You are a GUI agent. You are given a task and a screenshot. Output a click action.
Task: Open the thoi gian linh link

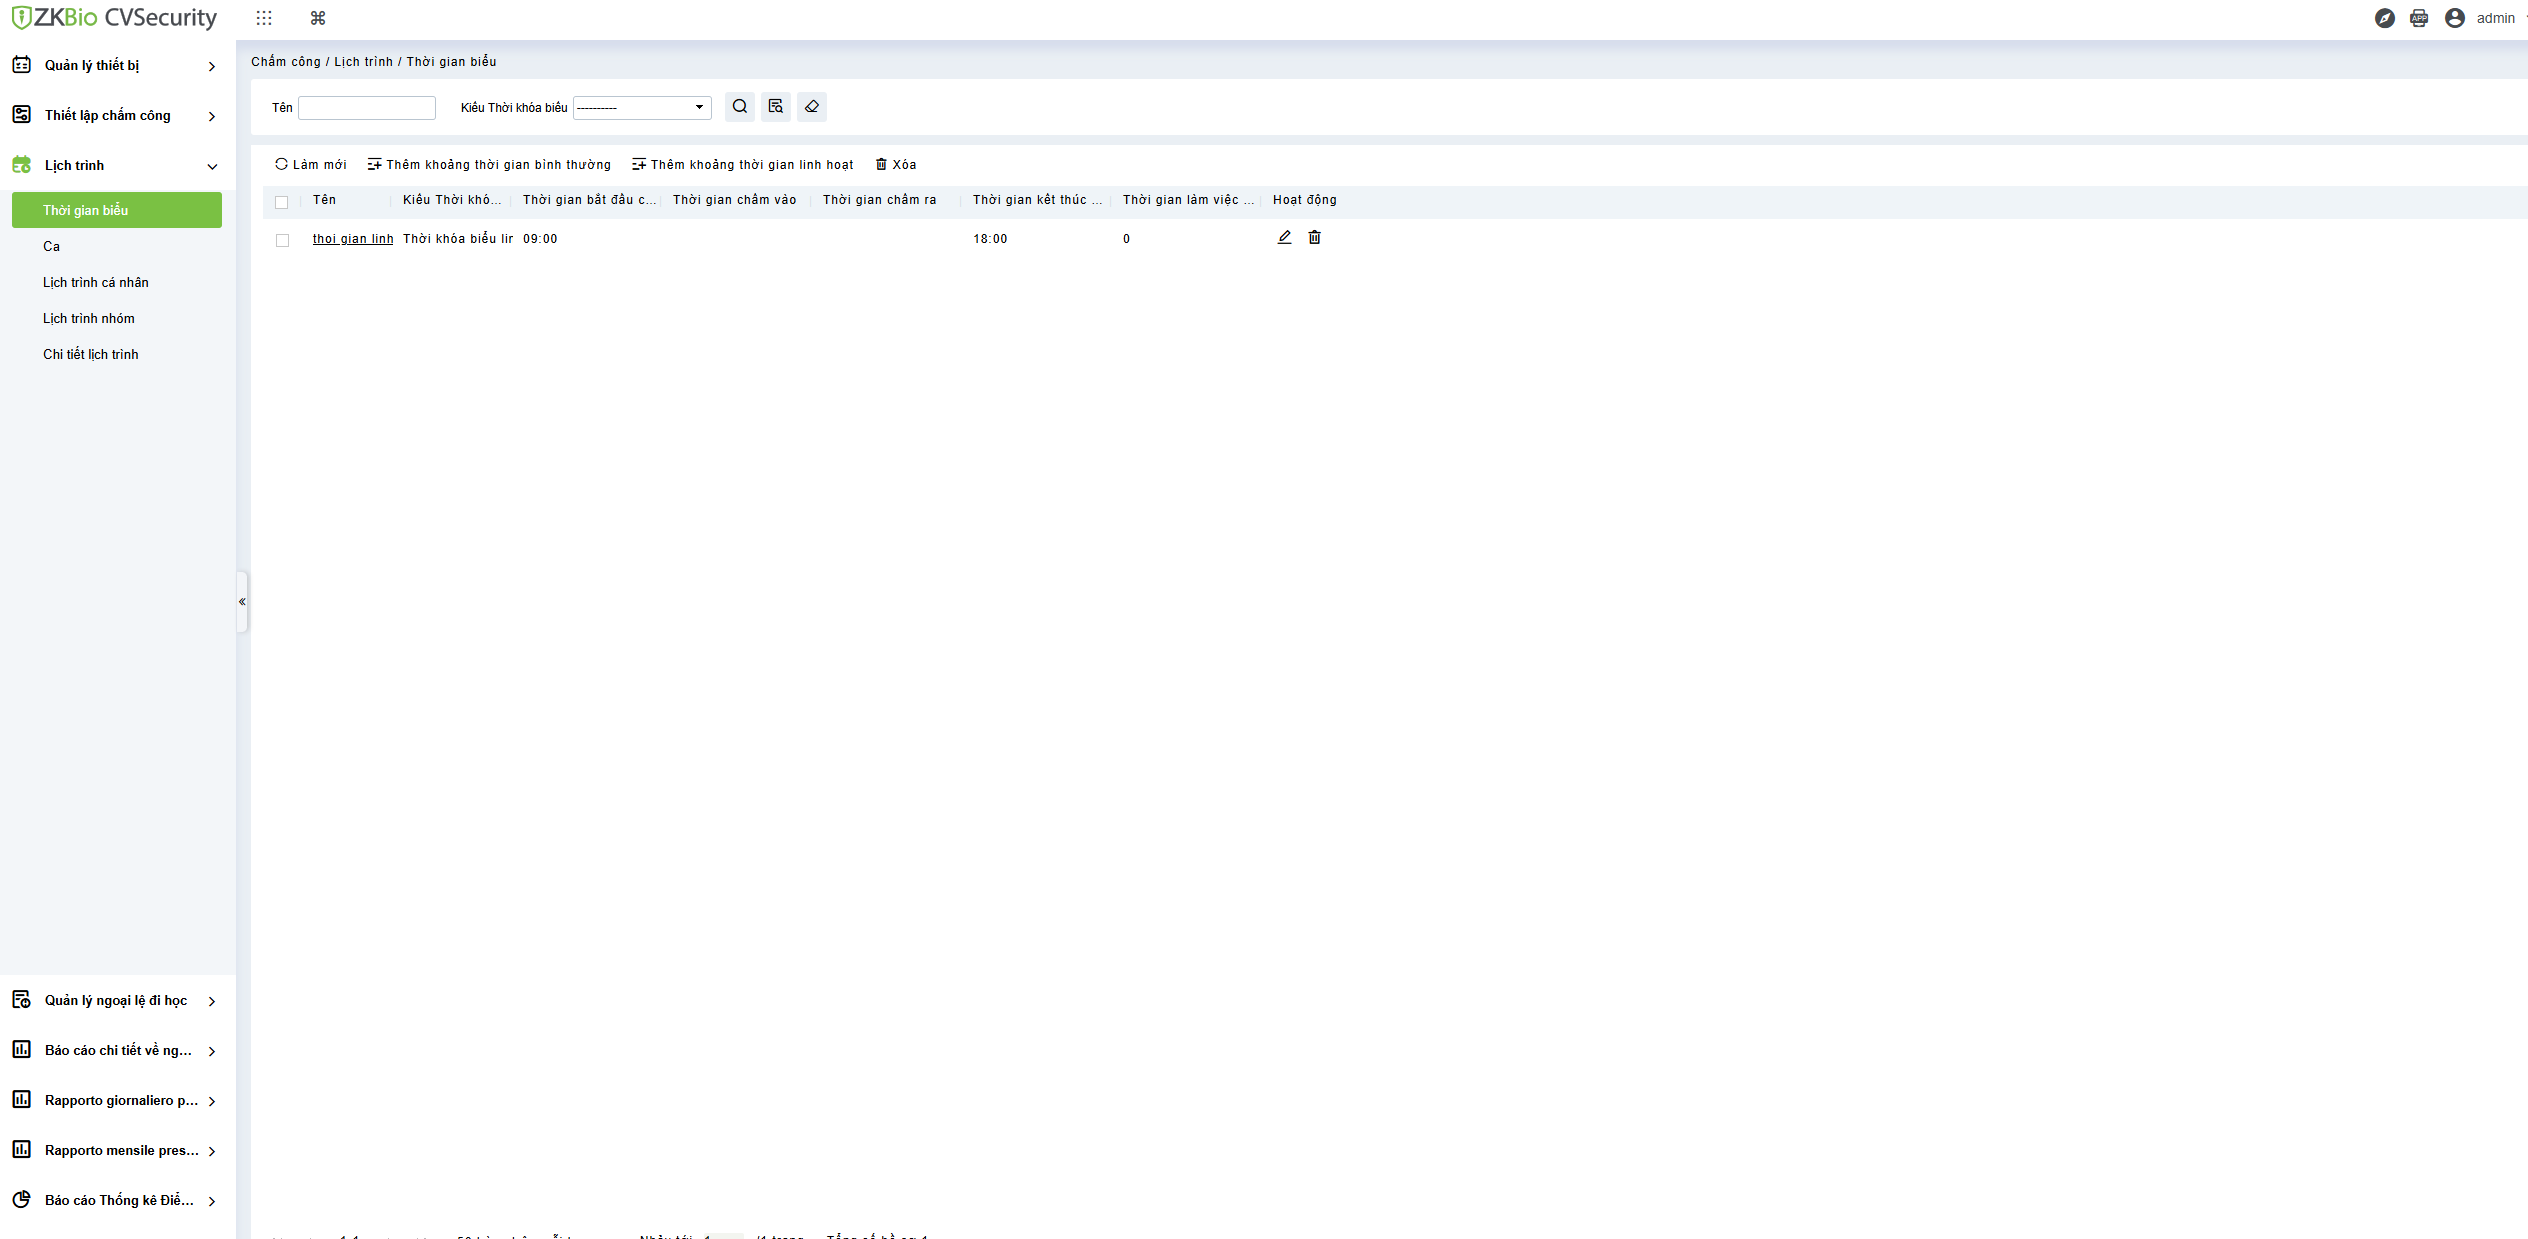352,239
